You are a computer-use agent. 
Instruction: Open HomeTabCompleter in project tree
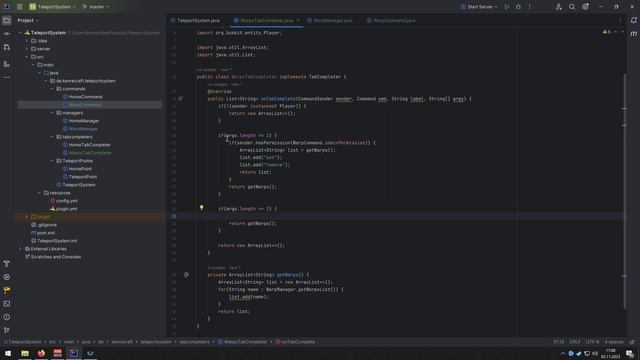coord(89,145)
